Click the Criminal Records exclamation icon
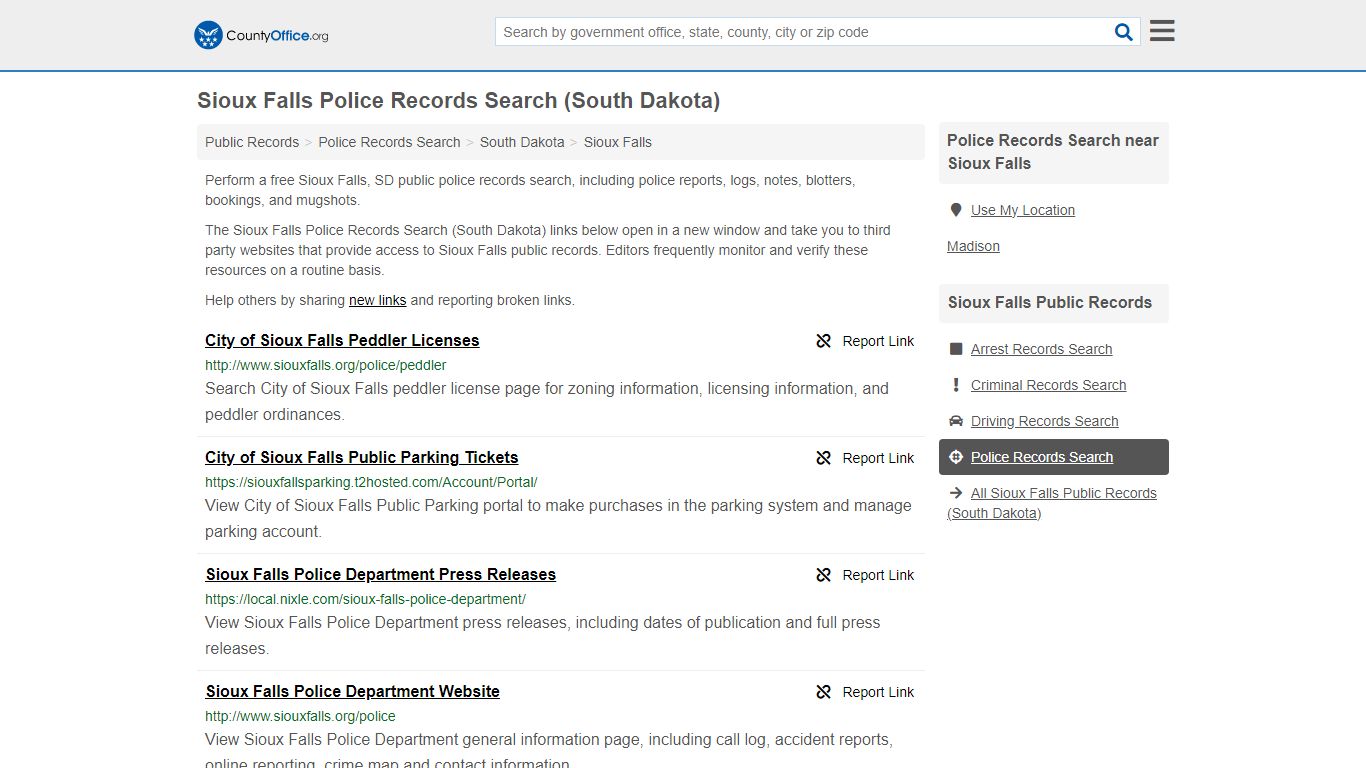1366x768 pixels. 956,385
